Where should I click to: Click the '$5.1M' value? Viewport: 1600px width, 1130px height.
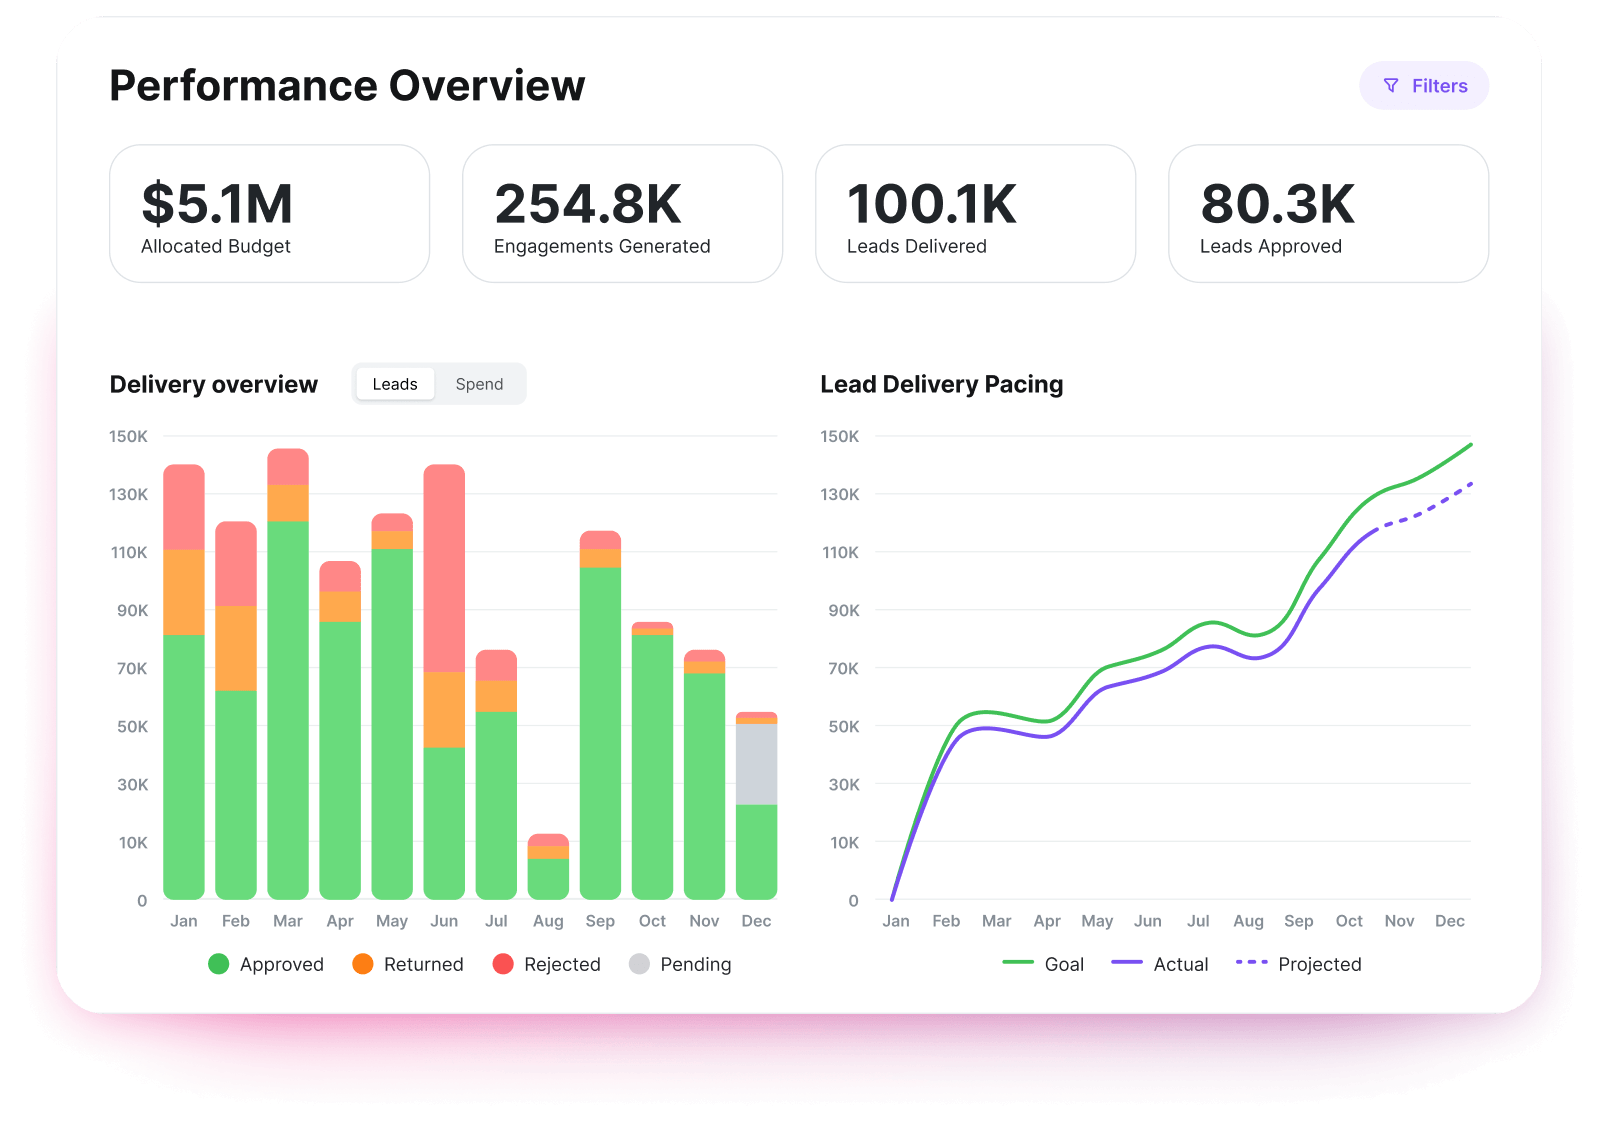(x=218, y=204)
